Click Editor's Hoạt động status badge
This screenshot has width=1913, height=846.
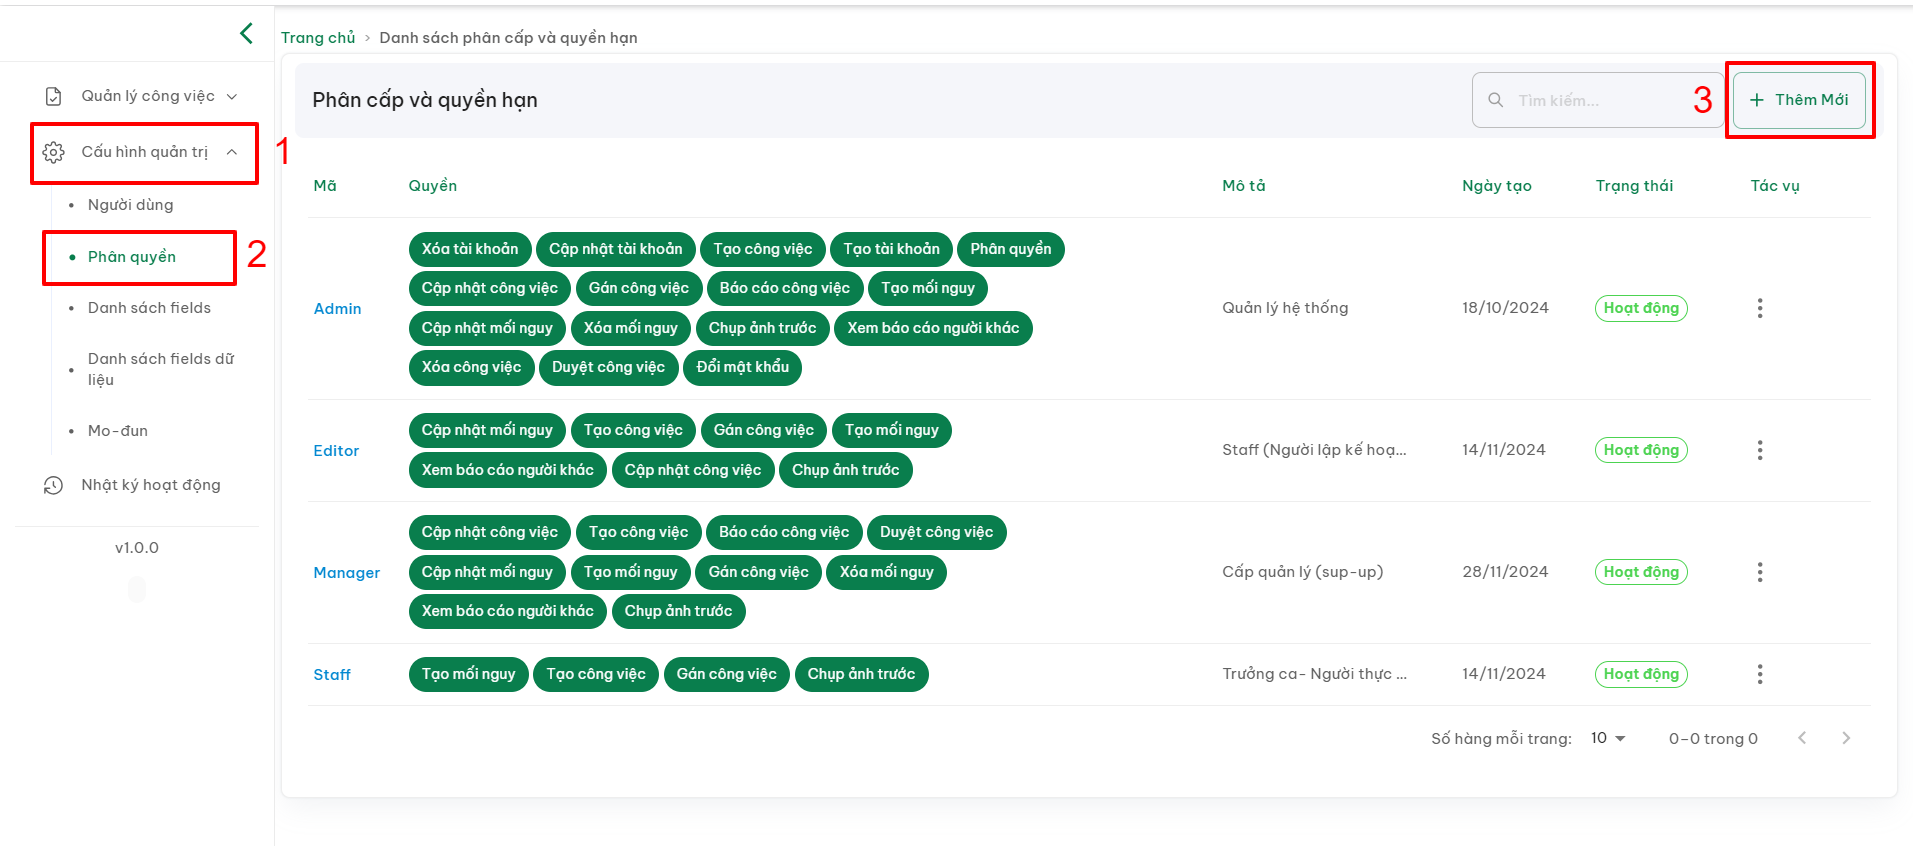point(1641,450)
